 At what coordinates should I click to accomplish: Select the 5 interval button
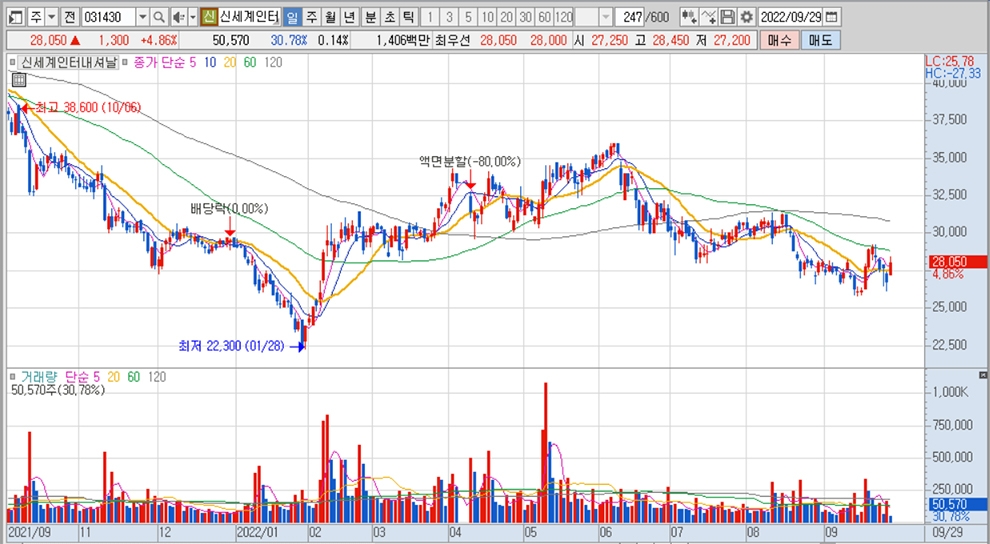click(468, 16)
